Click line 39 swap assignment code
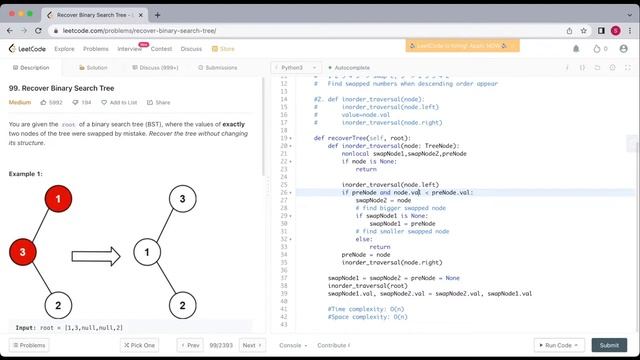 pyautogui.click(x=430, y=293)
